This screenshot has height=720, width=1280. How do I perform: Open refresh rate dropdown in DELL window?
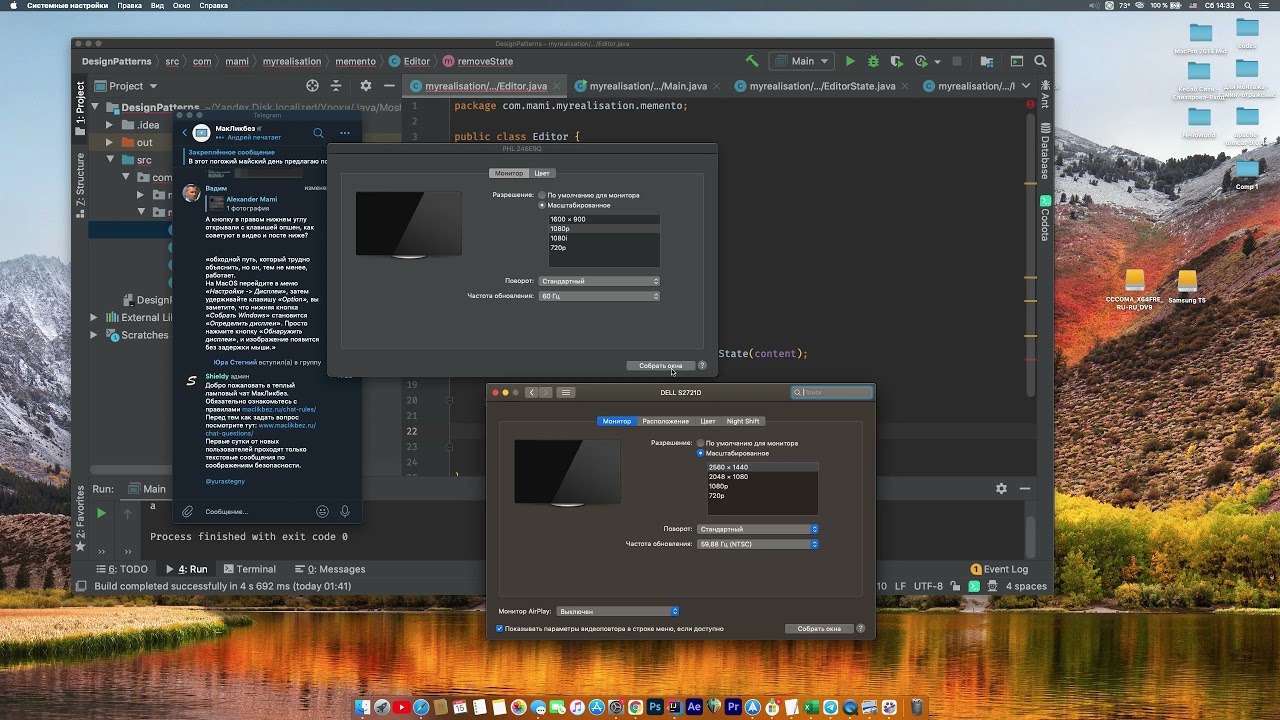pyautogui.click(x=758, y=544)
